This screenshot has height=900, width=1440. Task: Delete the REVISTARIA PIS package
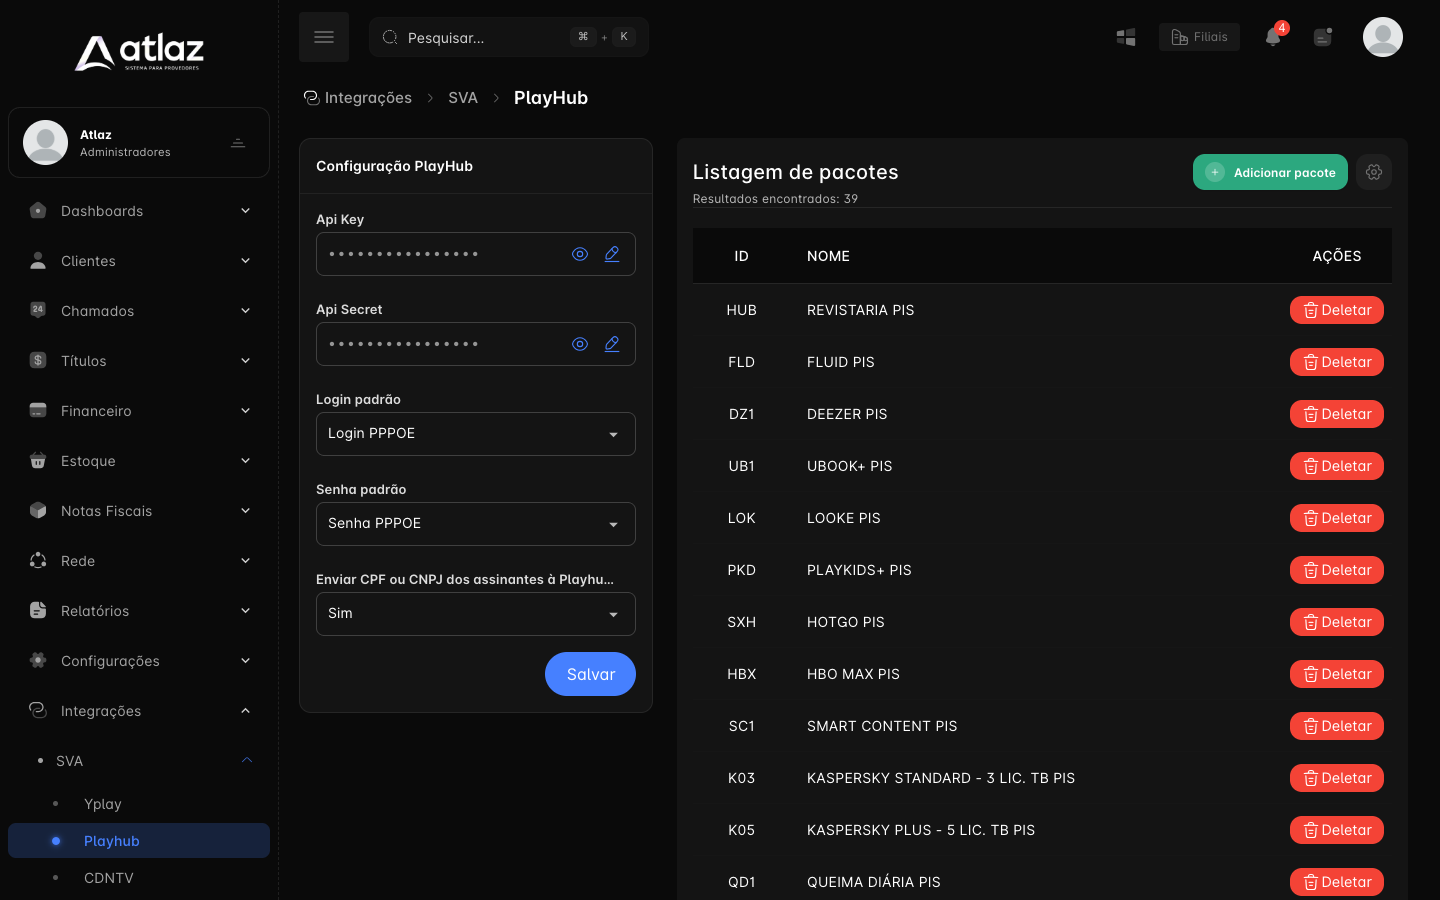point(1337,310)
